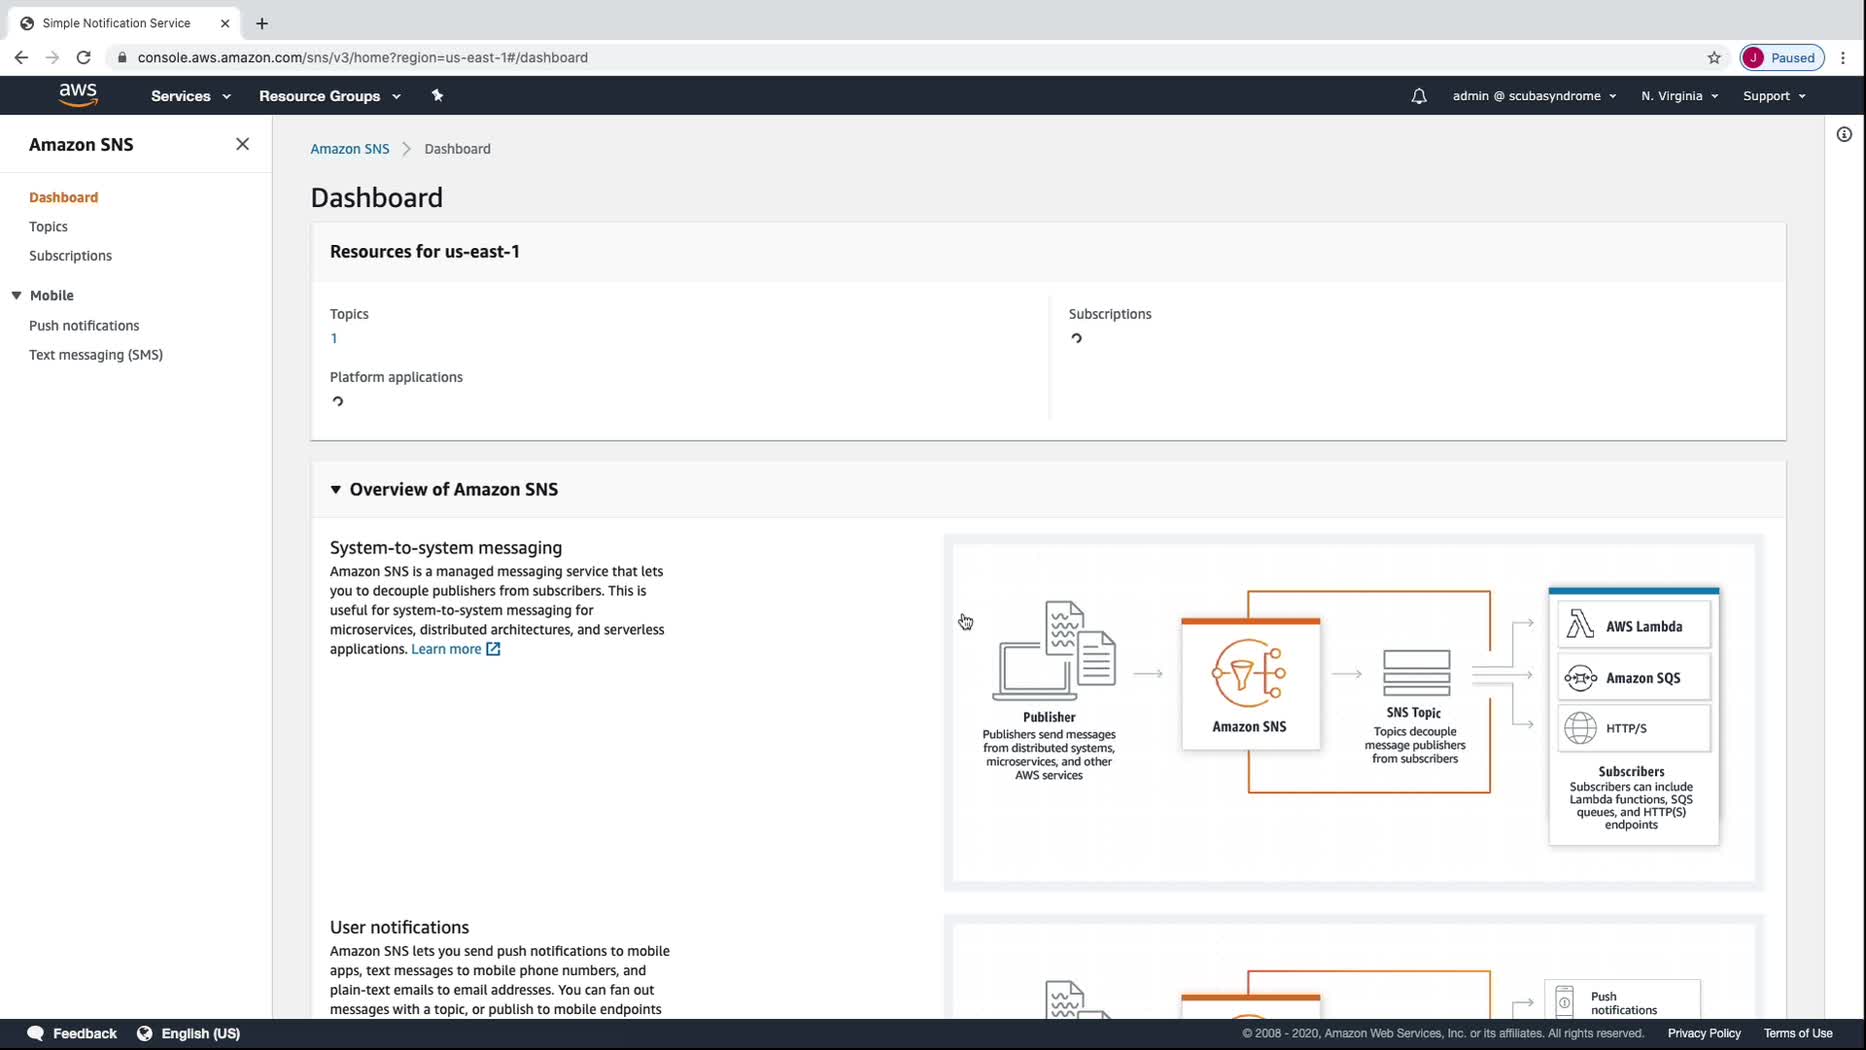Click the Resources for us-east-1 heading

(425, 251)
